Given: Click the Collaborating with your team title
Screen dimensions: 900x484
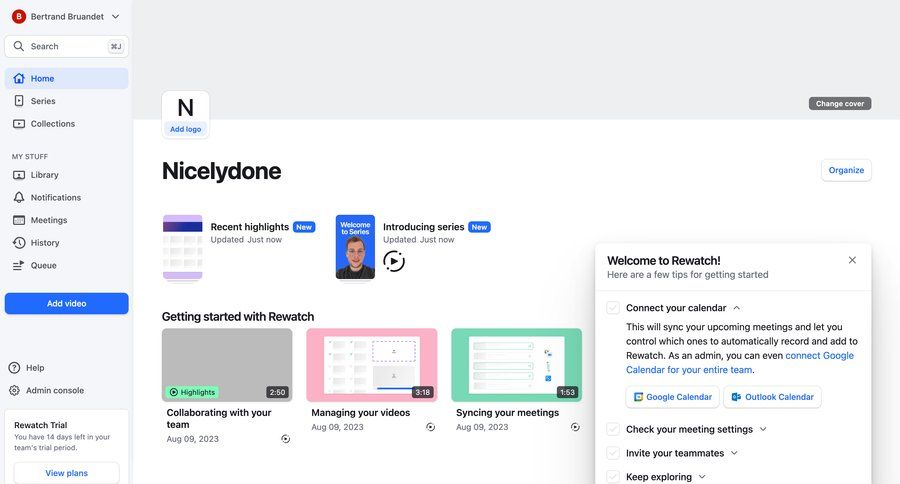Looking at the screenshot, I should (219, 419).
